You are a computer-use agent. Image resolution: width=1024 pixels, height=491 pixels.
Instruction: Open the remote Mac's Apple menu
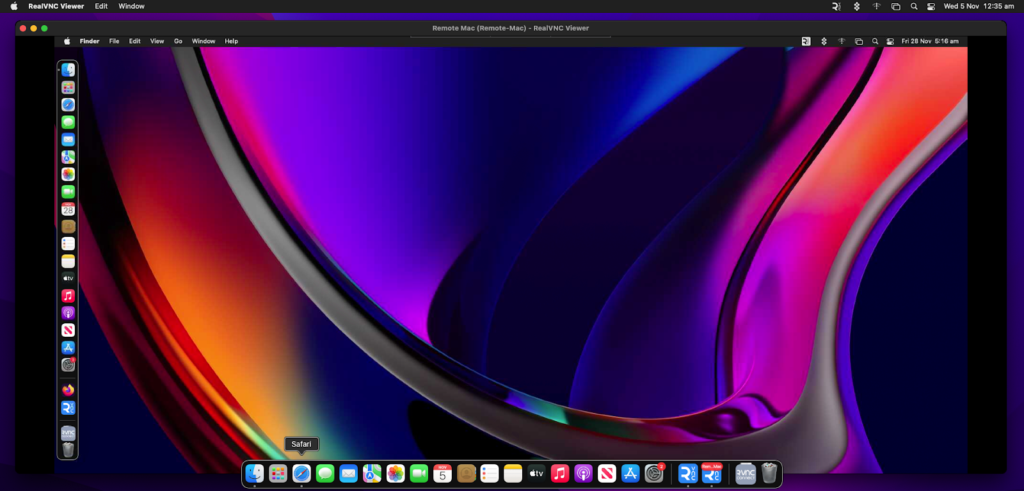coord(67,41)
